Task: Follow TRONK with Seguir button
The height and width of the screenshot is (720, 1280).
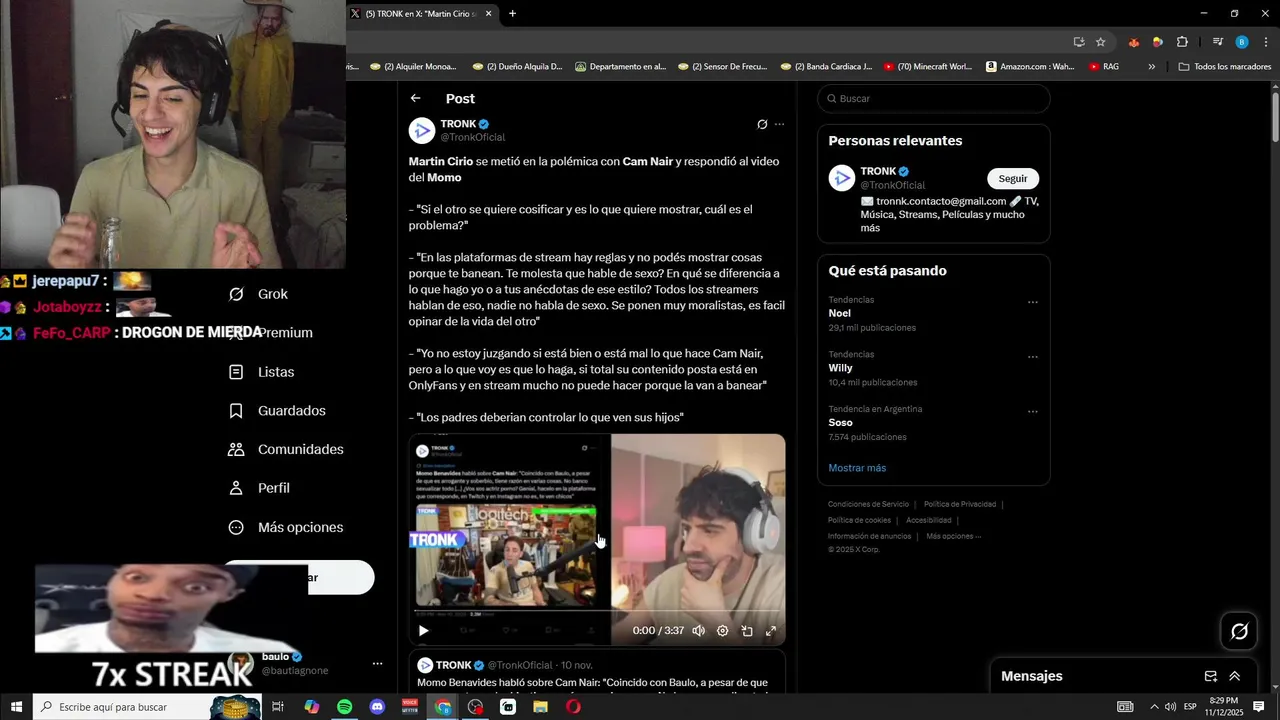Action: [1013, 178]
